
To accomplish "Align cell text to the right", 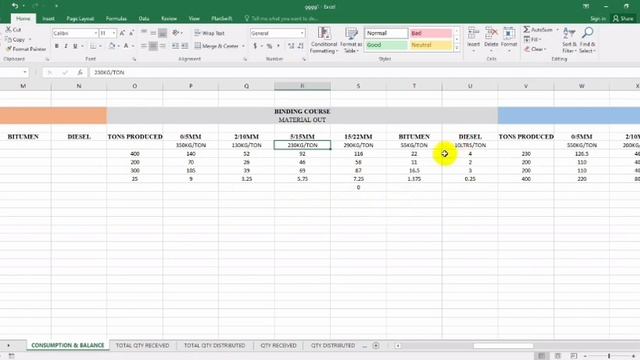I will pos(162,46).
